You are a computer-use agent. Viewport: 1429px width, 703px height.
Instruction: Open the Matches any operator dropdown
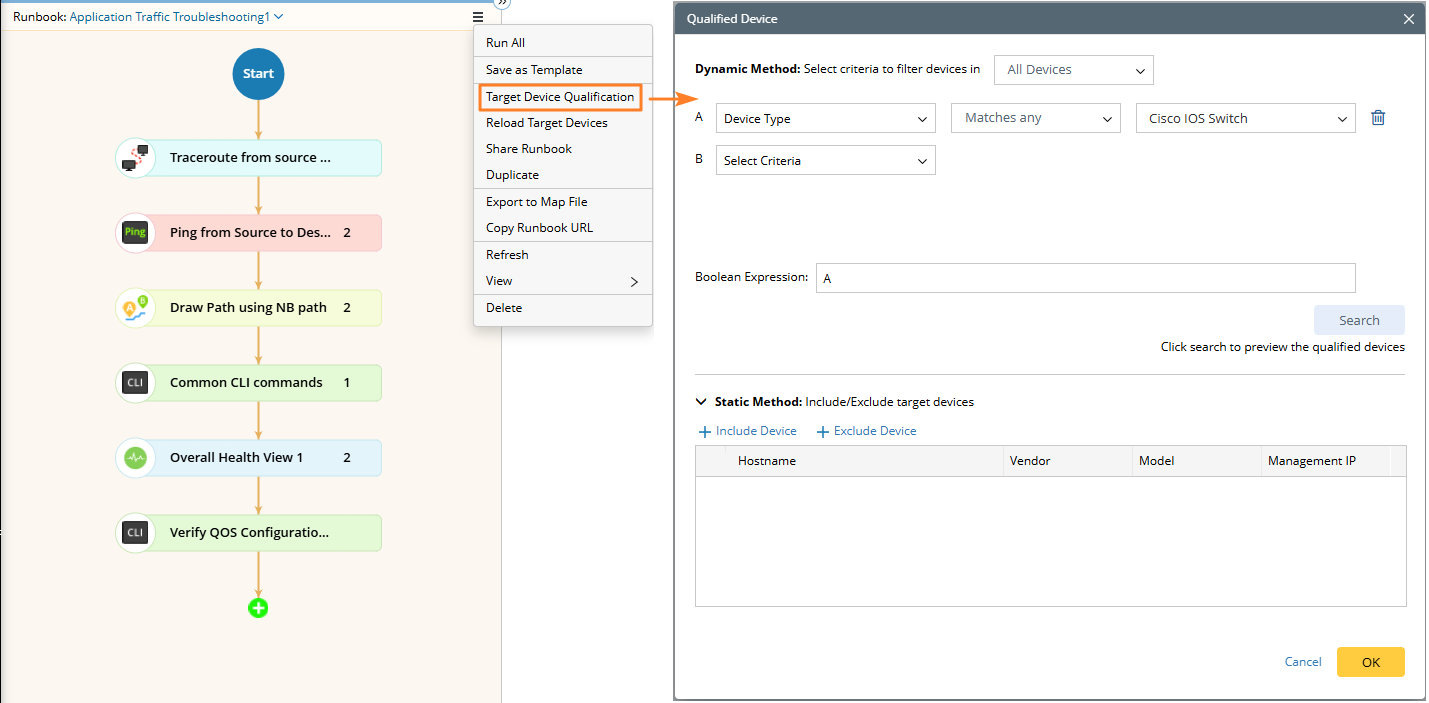[x=1035, y=119]
